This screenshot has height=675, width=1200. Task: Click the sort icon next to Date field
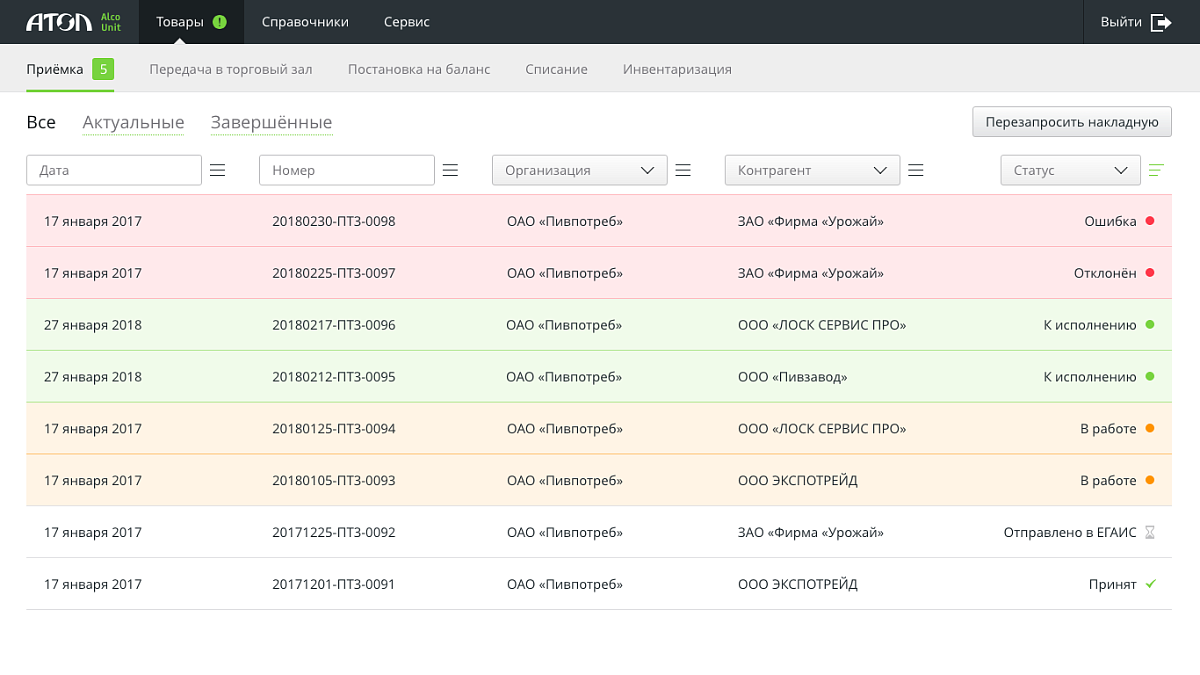tap(218, 171)
